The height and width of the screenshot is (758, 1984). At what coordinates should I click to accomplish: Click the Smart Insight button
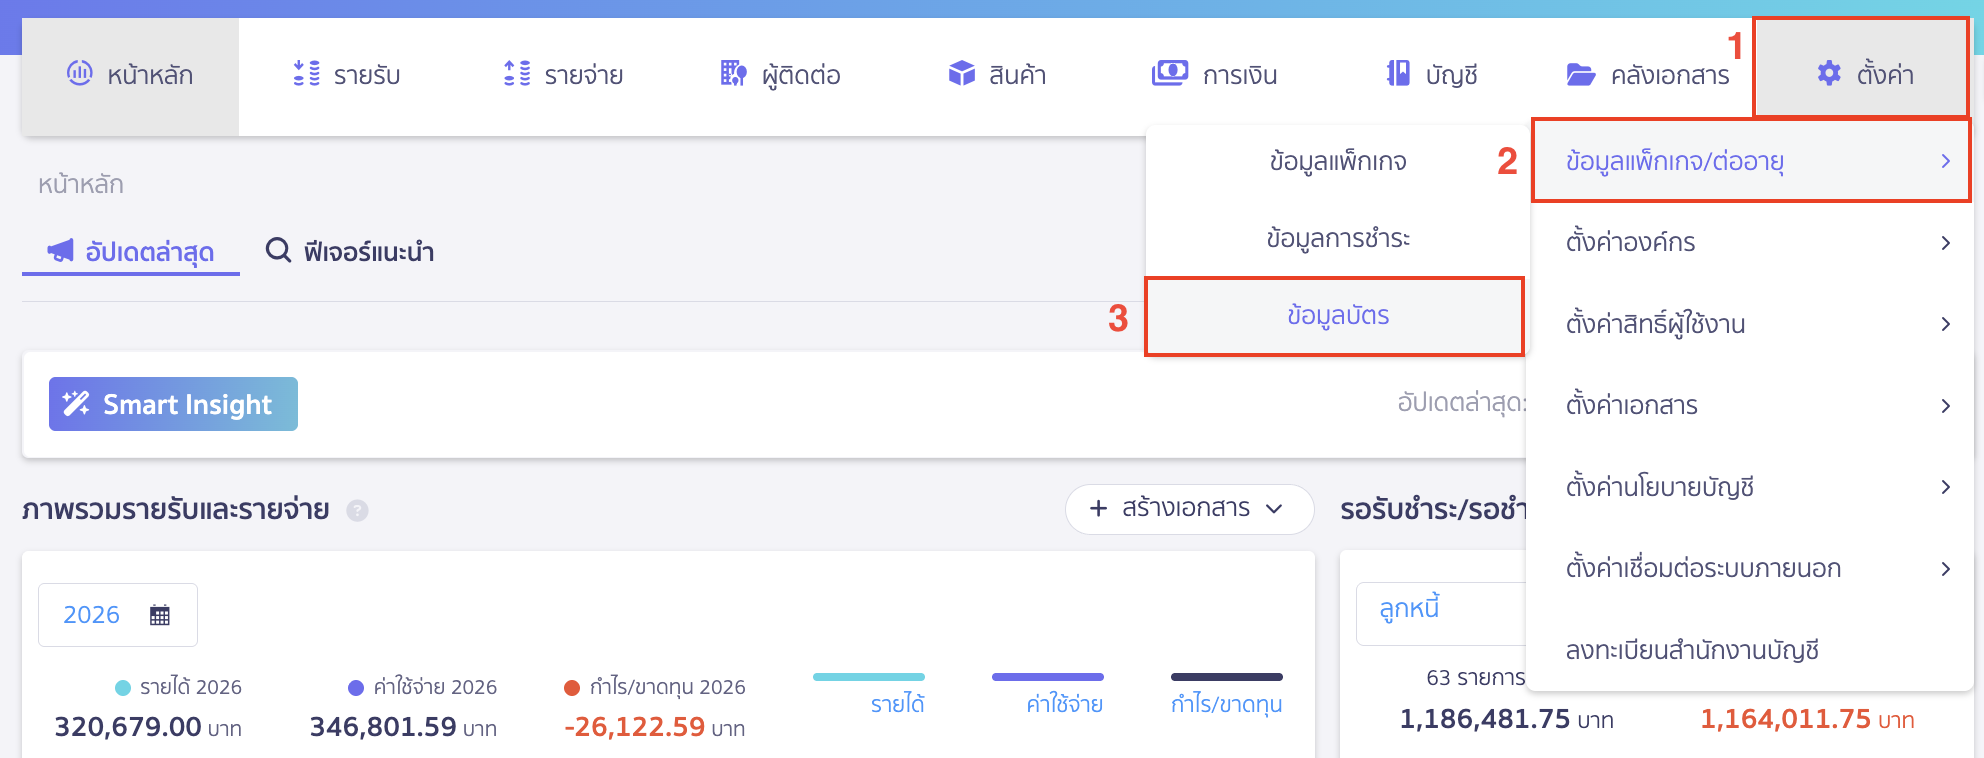(173, 404)
